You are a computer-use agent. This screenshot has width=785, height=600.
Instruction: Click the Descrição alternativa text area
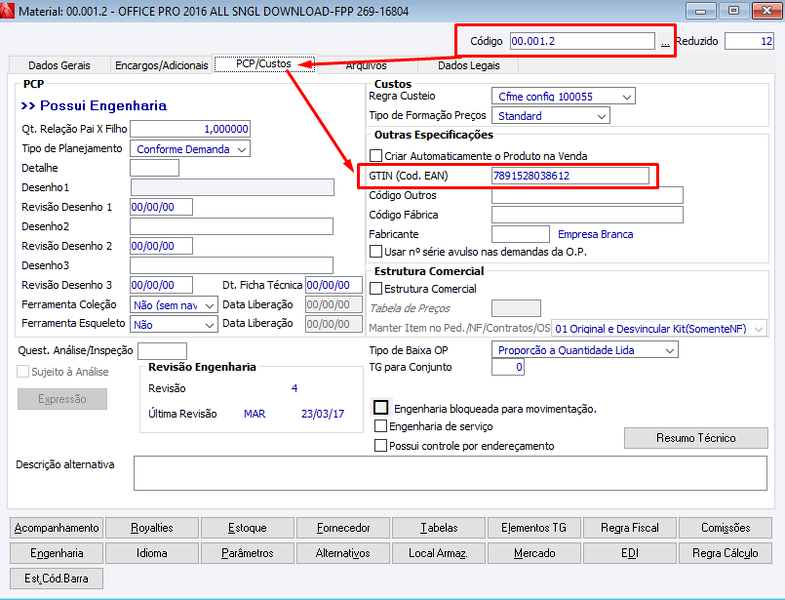[450, 473]
